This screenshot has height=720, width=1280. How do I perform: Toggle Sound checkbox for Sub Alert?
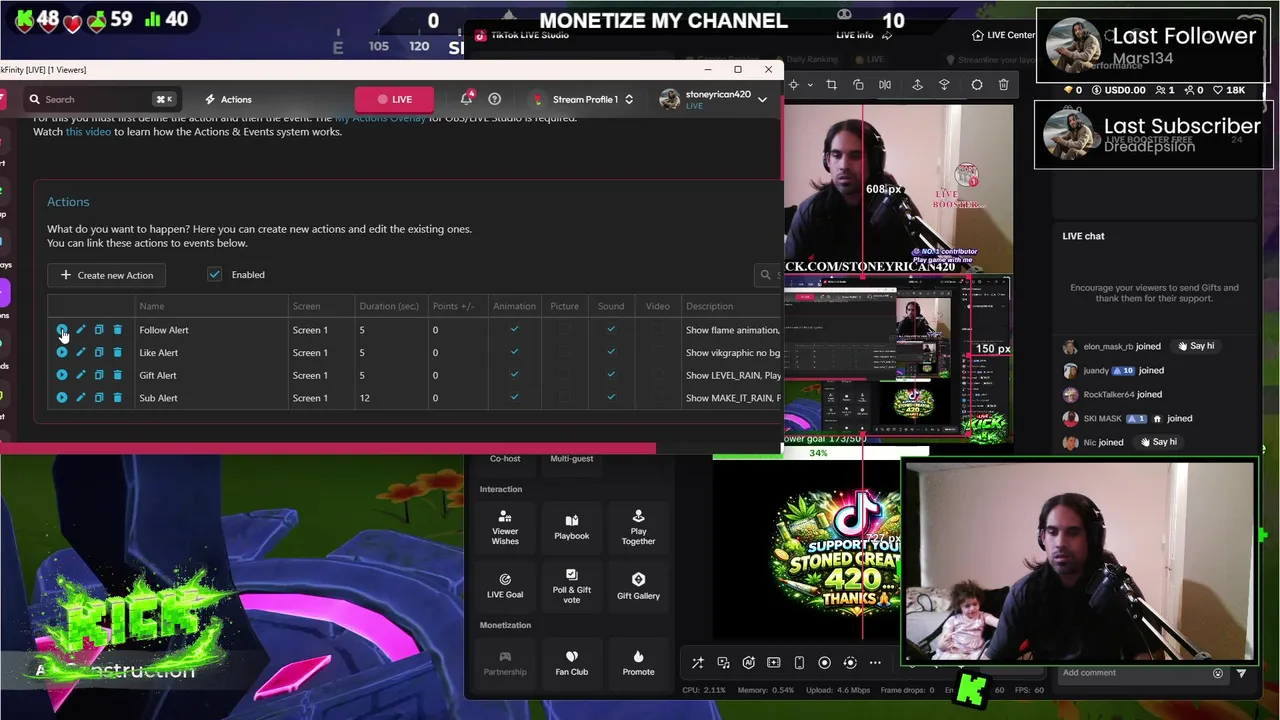click(x=611, y=398)
